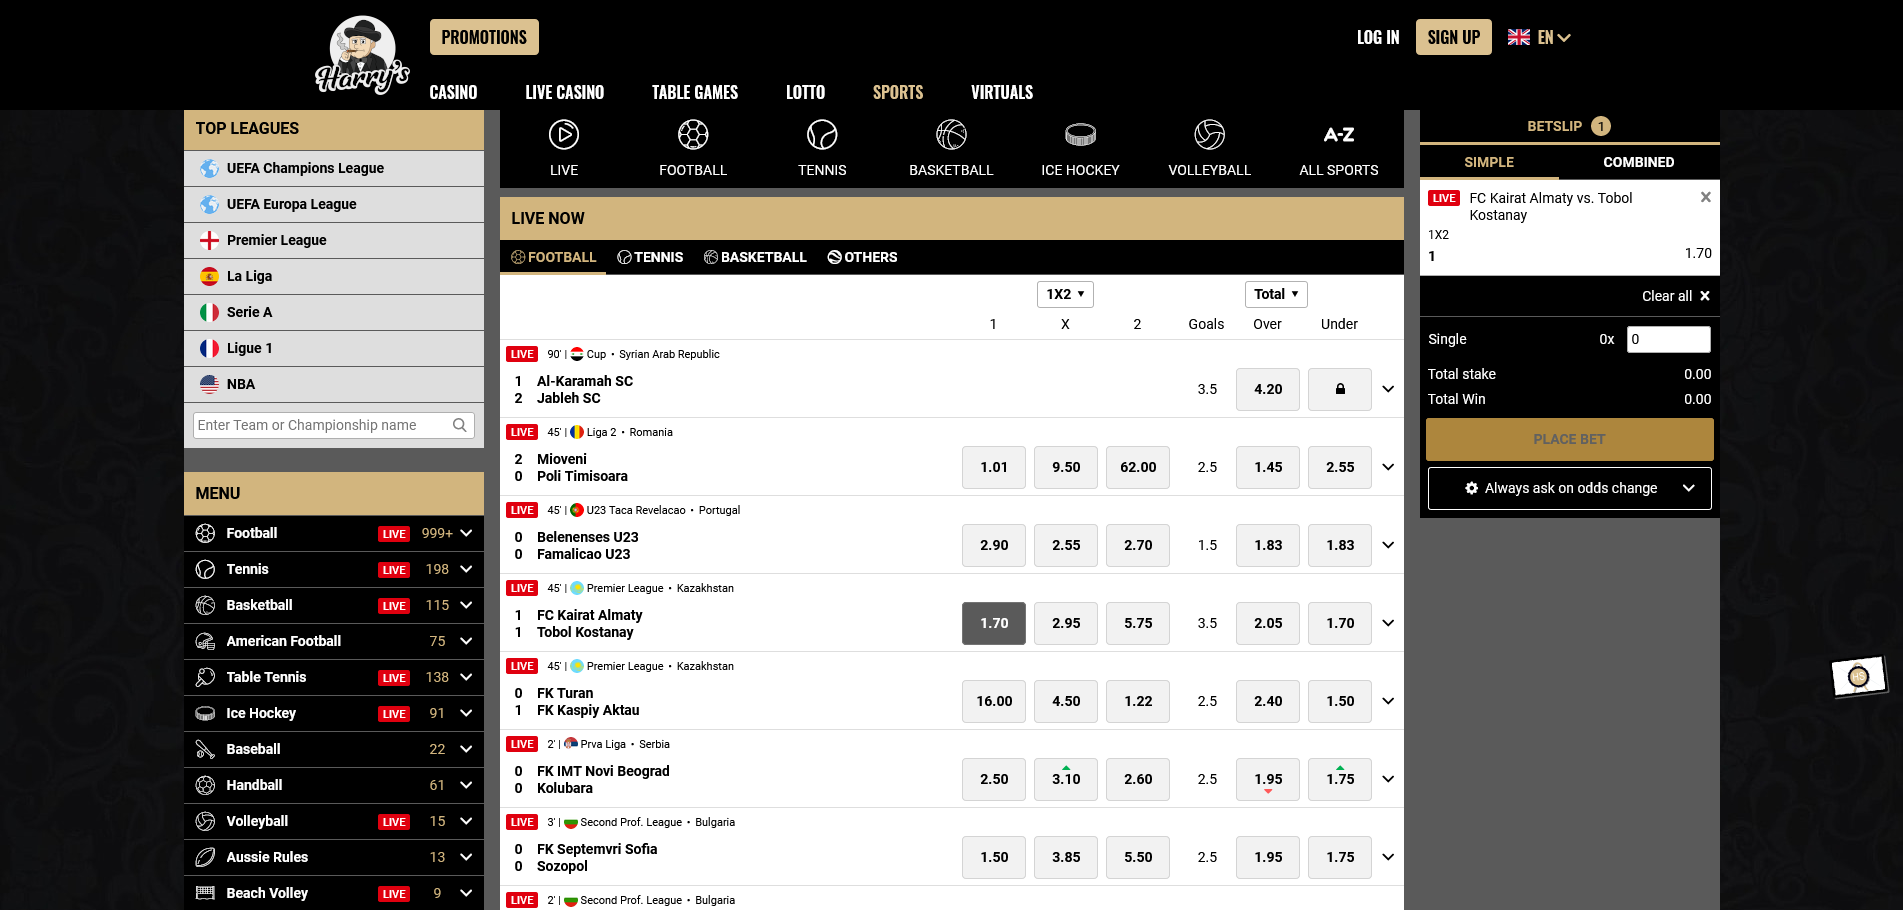Click the Place Bet button
Screen dimensions: 1903x910
tap(1569, 439)
